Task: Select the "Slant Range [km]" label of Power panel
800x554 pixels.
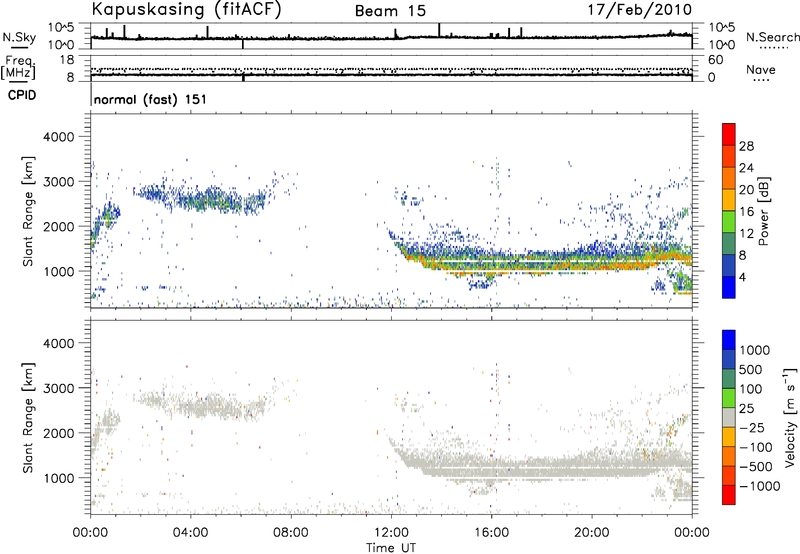Action: point(28,211)
